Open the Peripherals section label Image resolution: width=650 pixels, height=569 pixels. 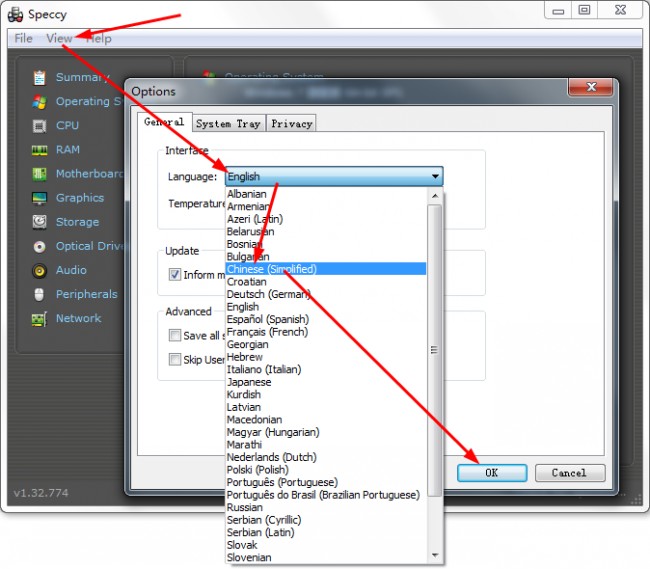coord(87,294)
